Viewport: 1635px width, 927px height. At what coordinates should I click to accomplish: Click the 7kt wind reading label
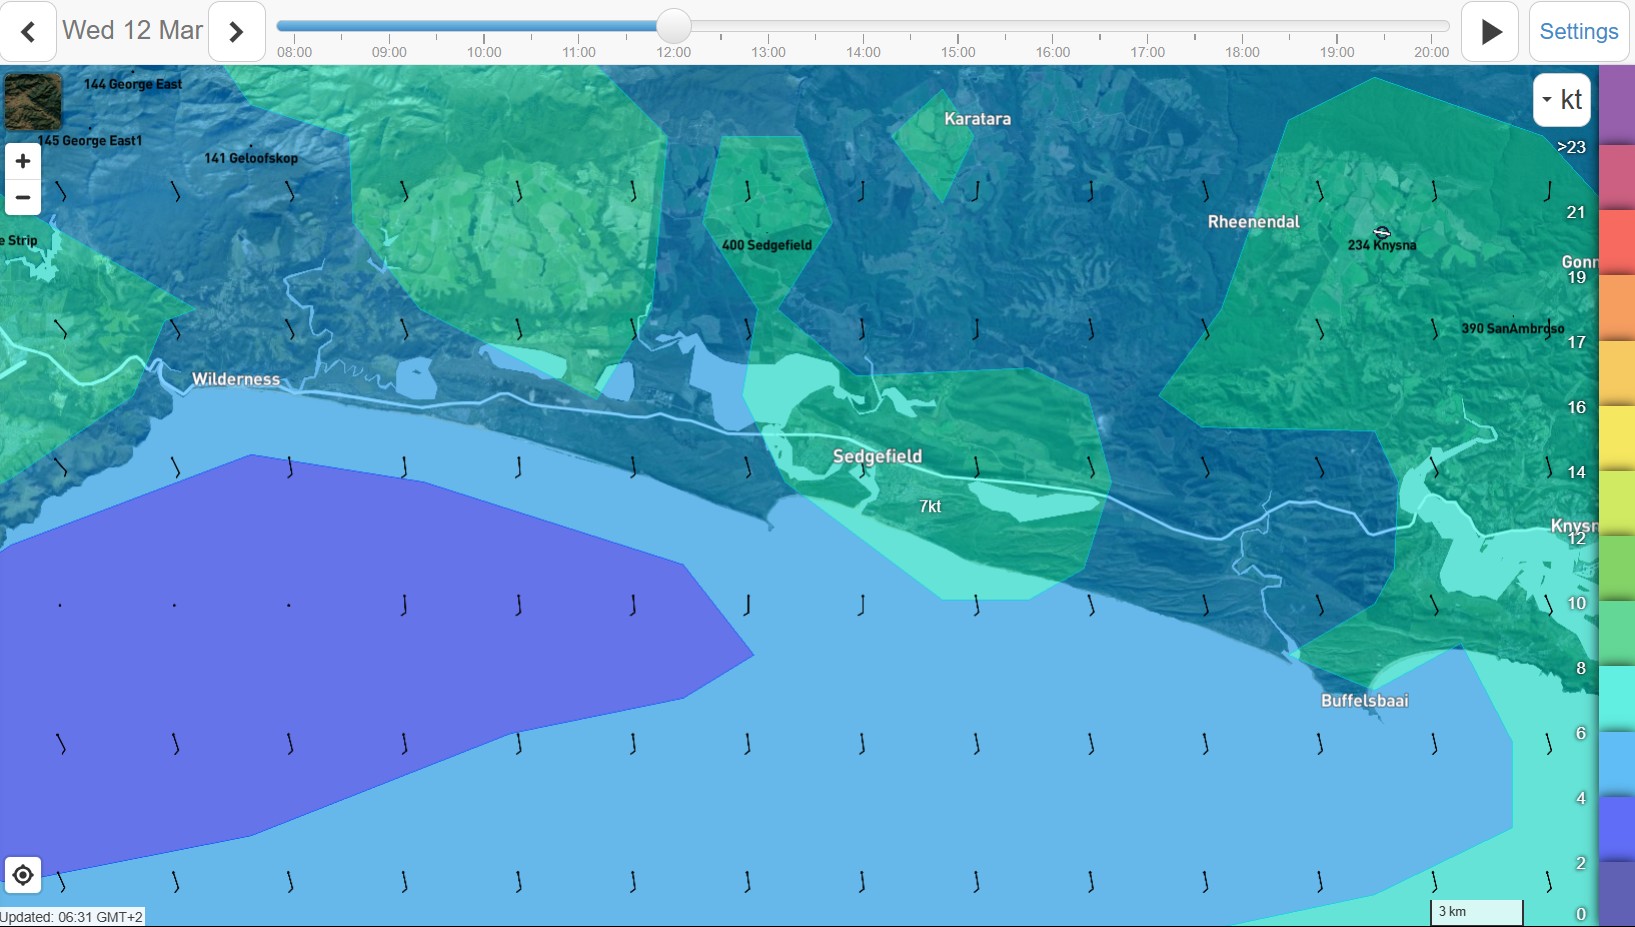(930, 506)
